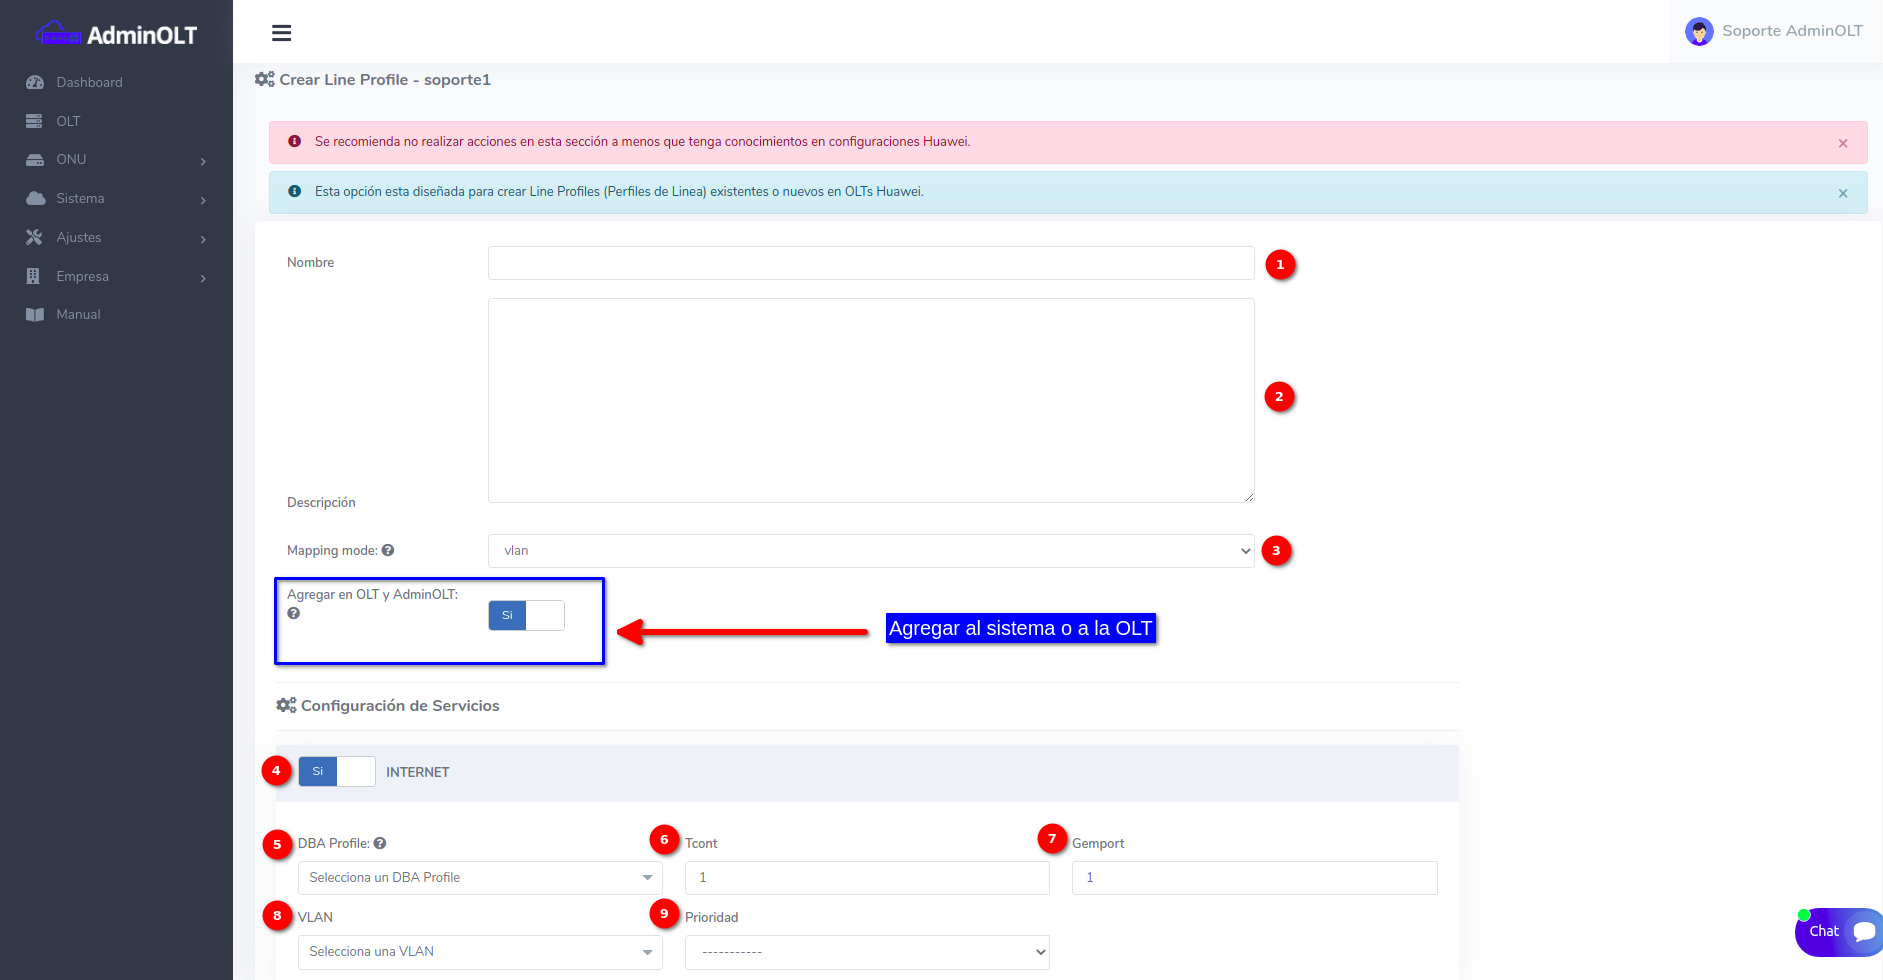Screen dimensions: 1883x980
Task: Close the red warning alert
Action: tap(1842, 143)
